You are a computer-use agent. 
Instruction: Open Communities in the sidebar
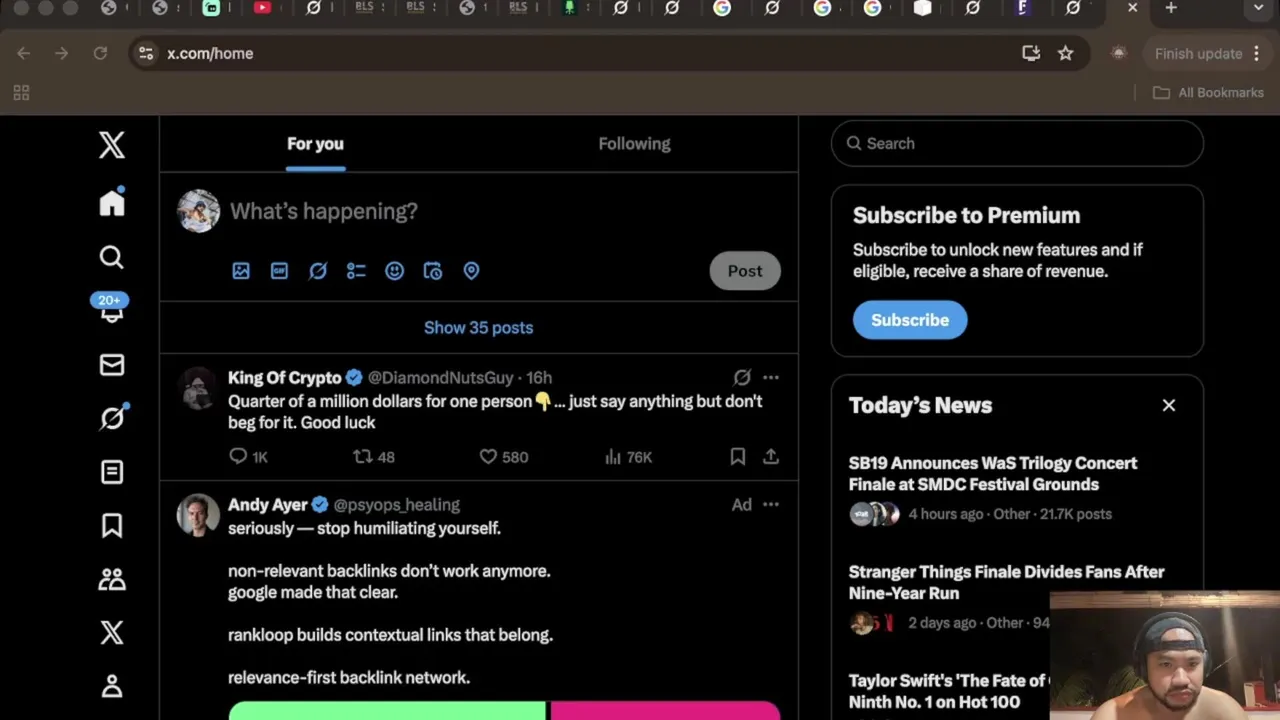point(112,579)
